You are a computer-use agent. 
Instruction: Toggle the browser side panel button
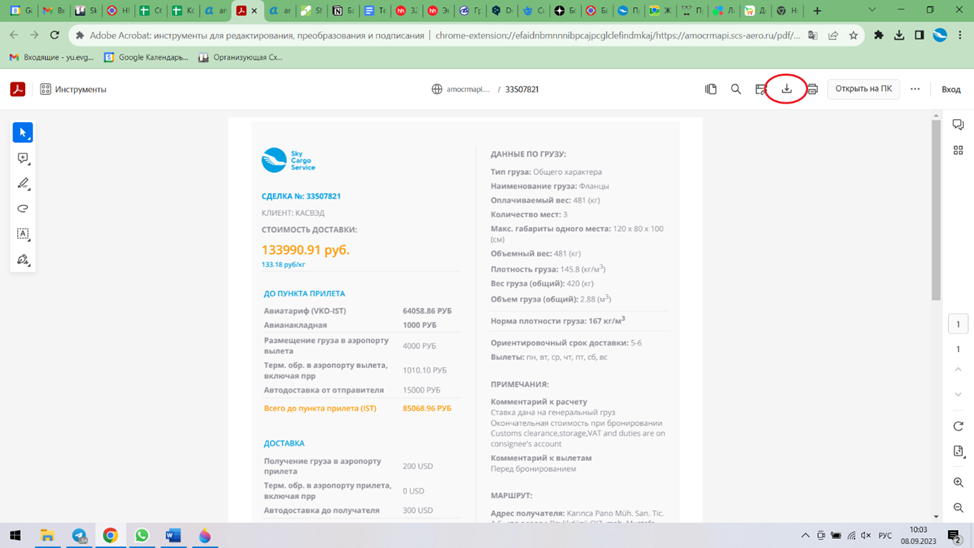tap(919, 35)
